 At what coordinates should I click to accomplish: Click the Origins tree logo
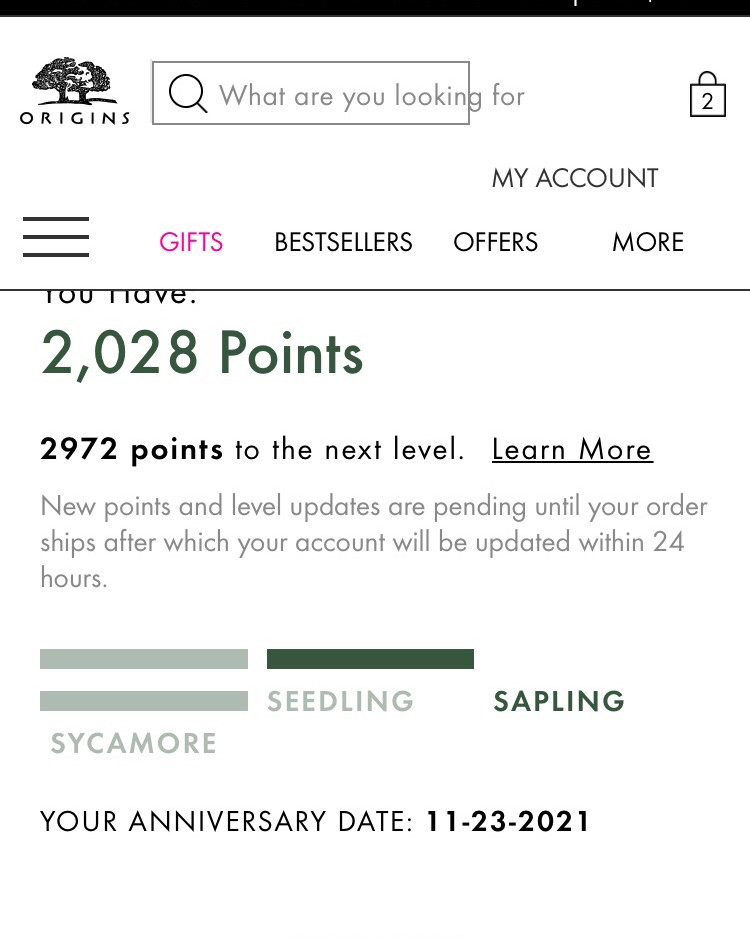tap(75, 91)
